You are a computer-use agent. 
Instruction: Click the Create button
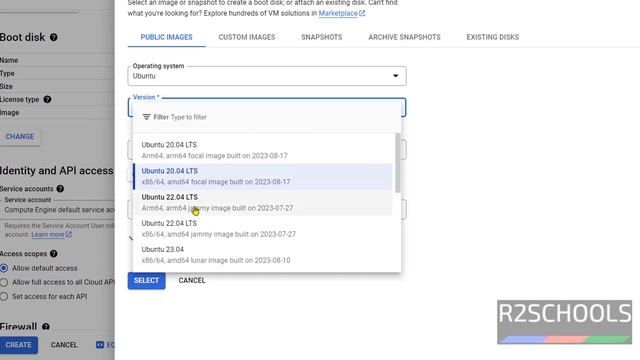click(18, 345)
